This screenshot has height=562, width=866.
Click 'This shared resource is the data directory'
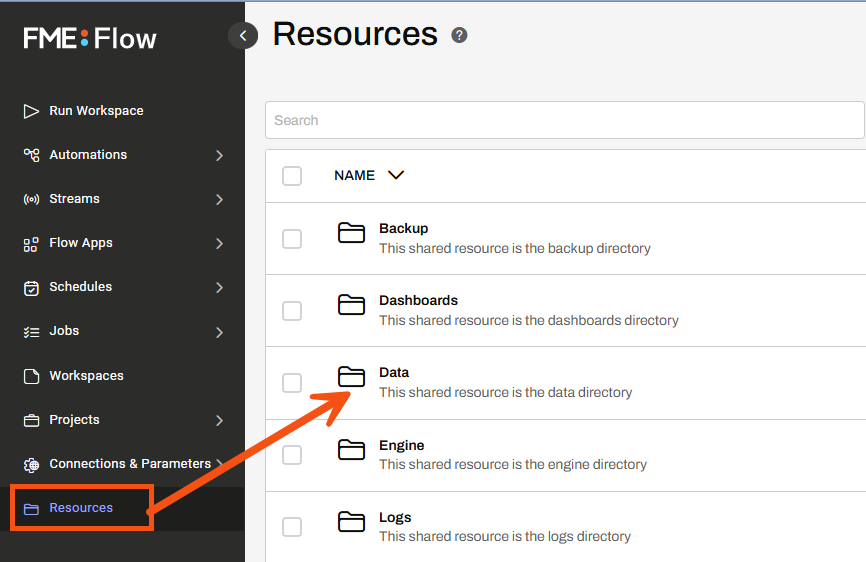[505, 393]
